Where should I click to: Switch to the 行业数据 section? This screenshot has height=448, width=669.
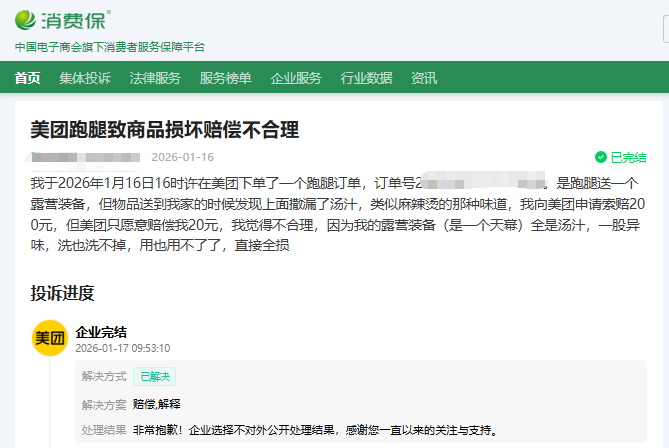coord(366,78)
